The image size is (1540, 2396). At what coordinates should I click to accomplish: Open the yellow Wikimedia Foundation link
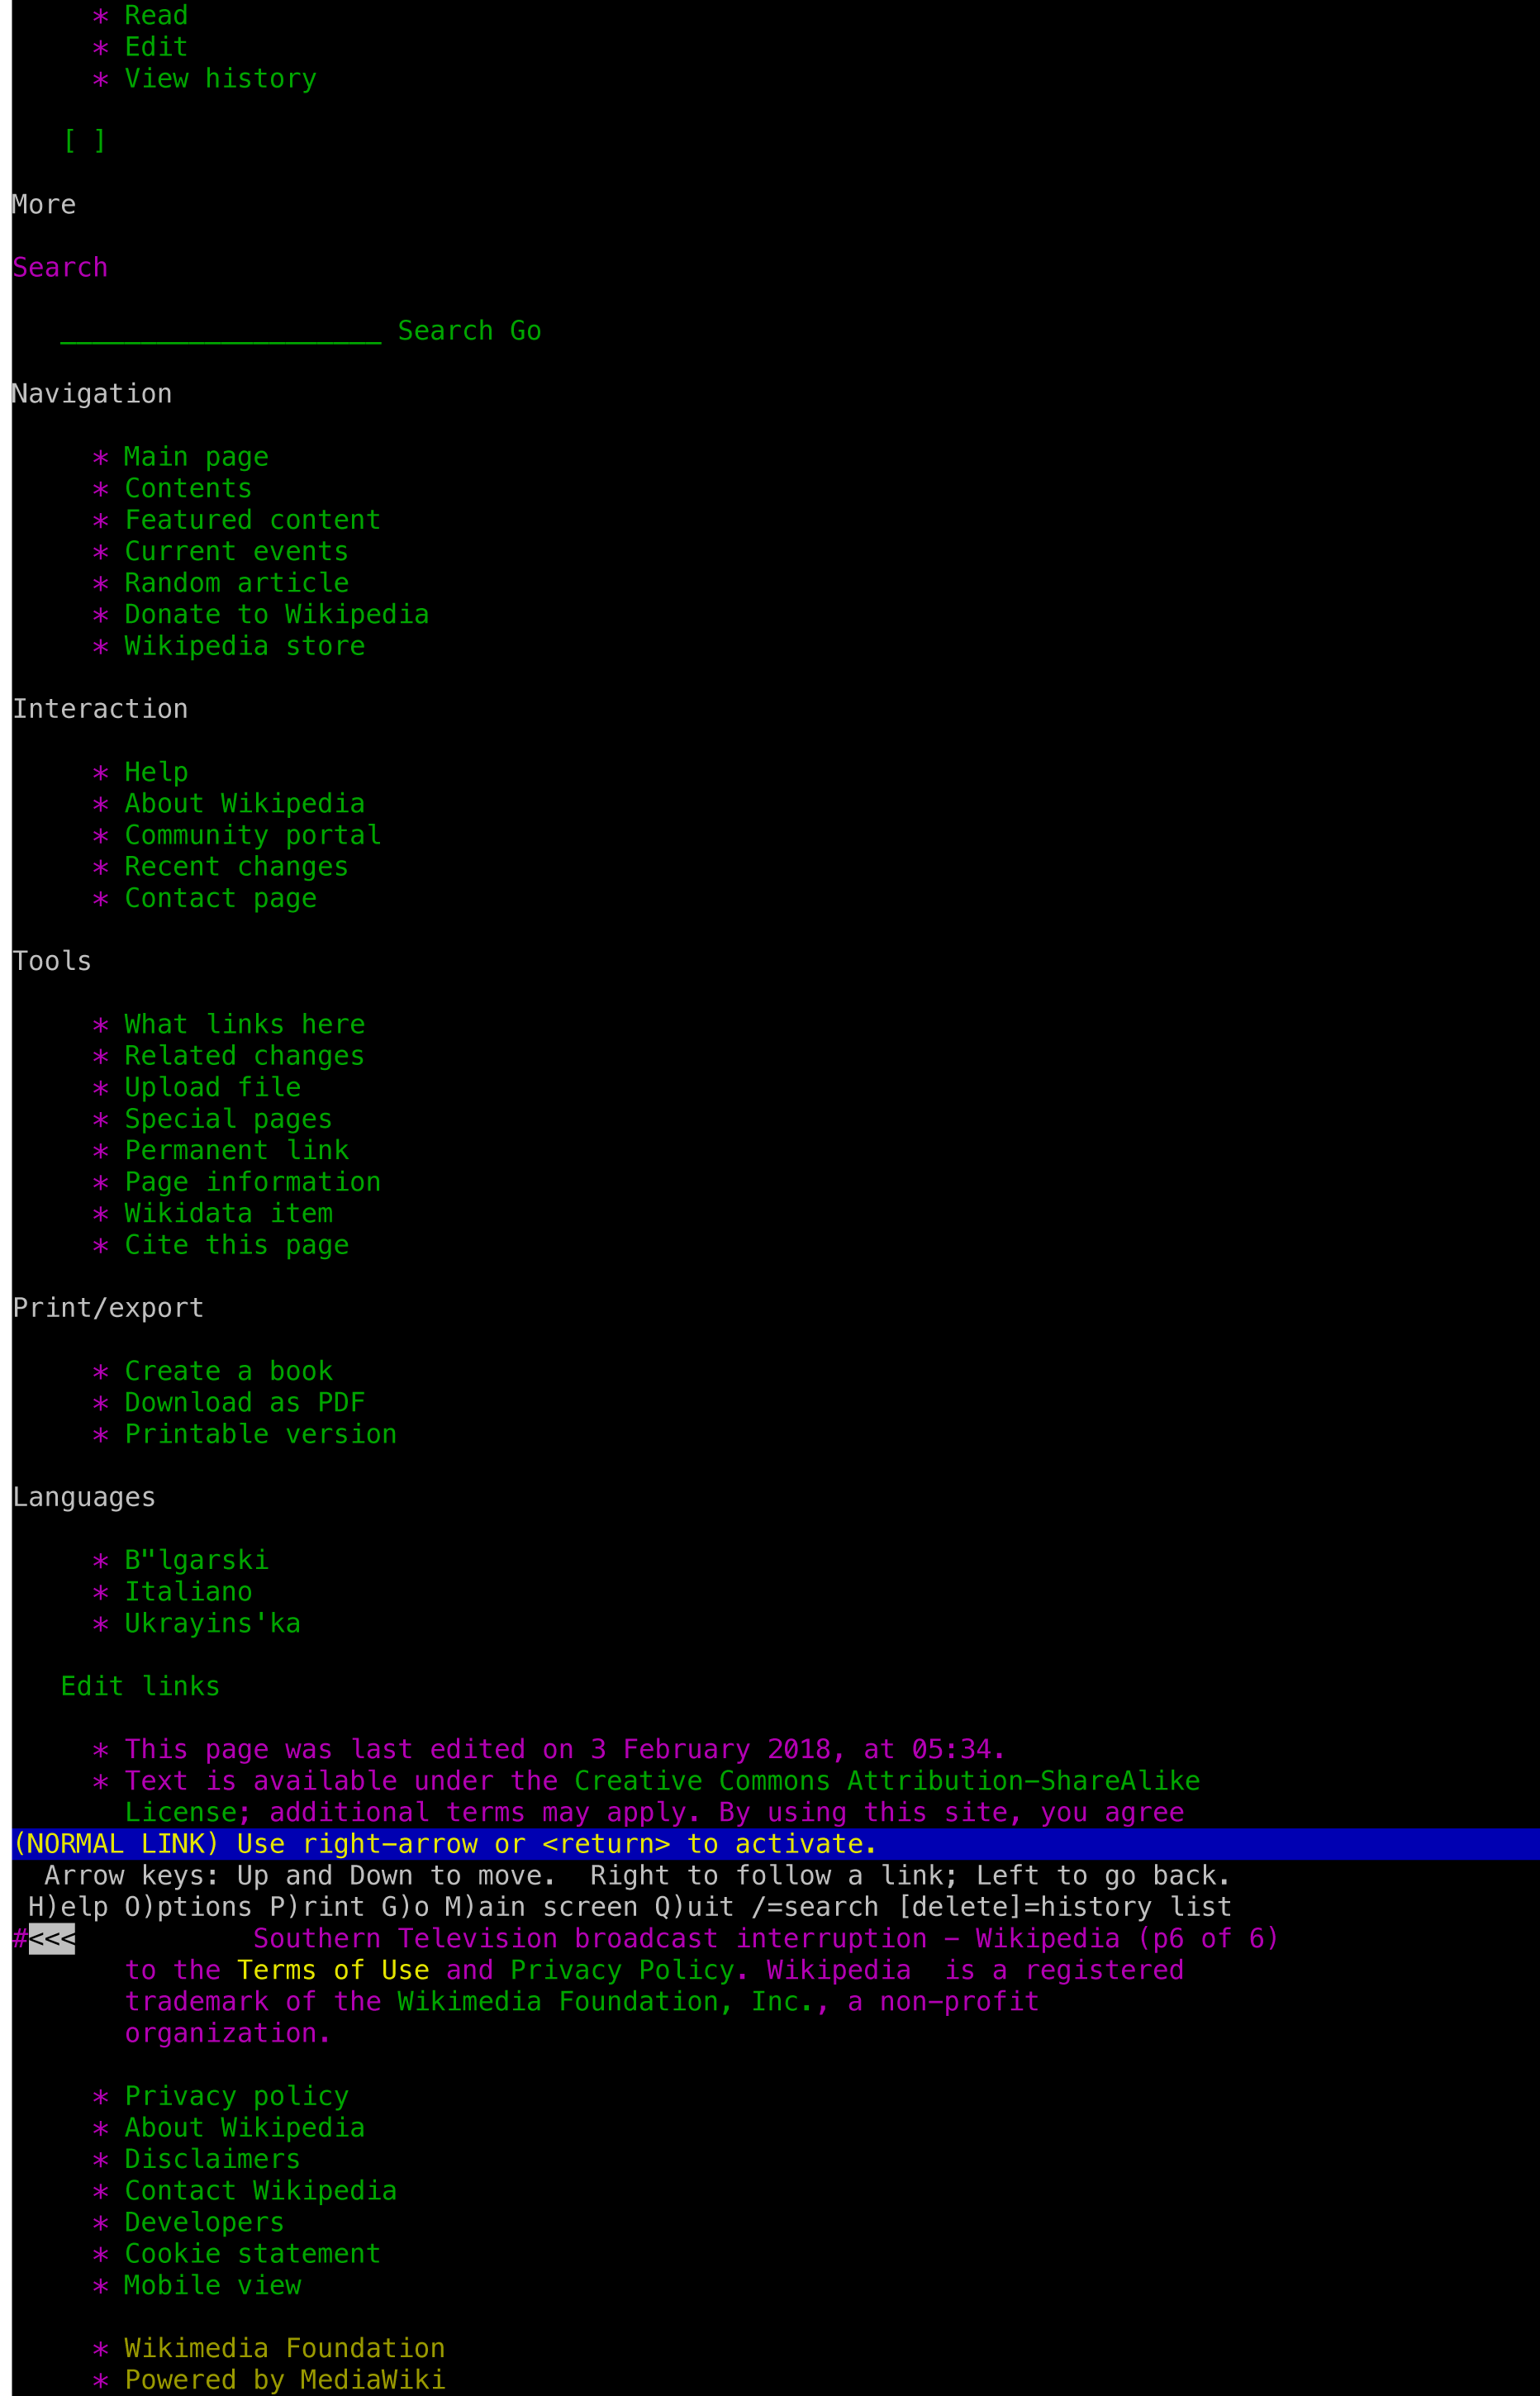pos(284,2348)
